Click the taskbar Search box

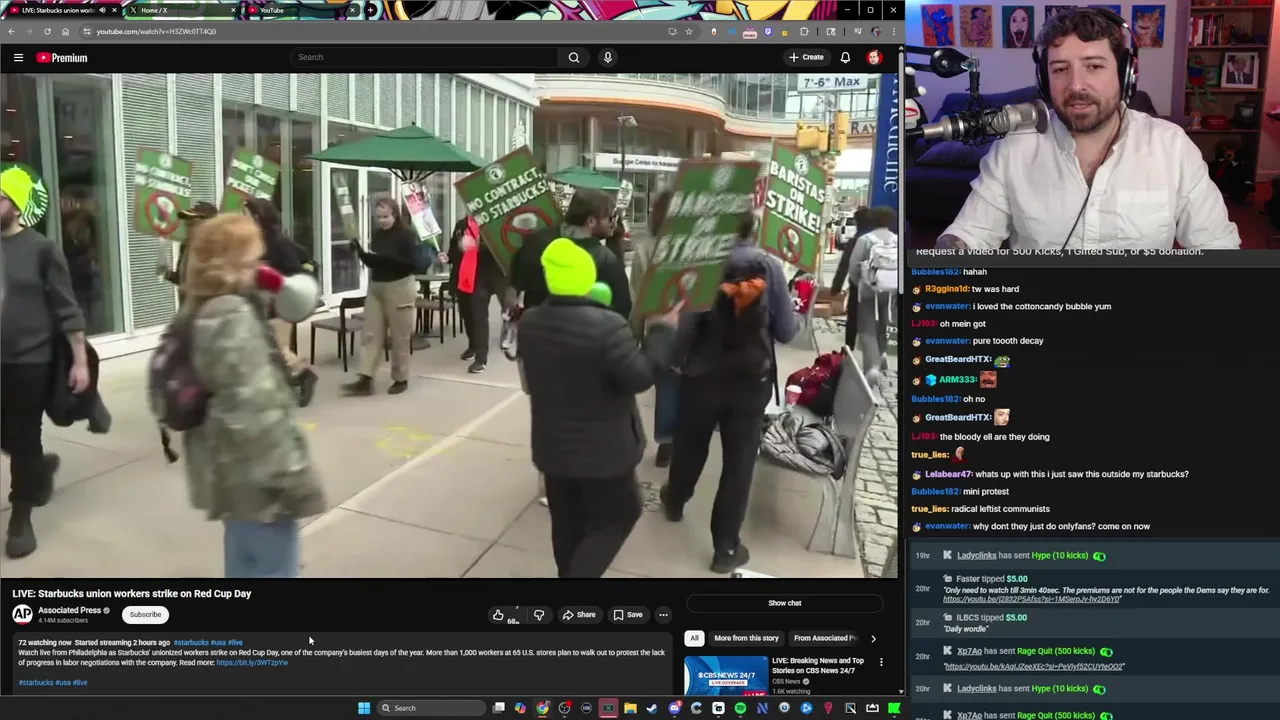[x=431, y=708]
